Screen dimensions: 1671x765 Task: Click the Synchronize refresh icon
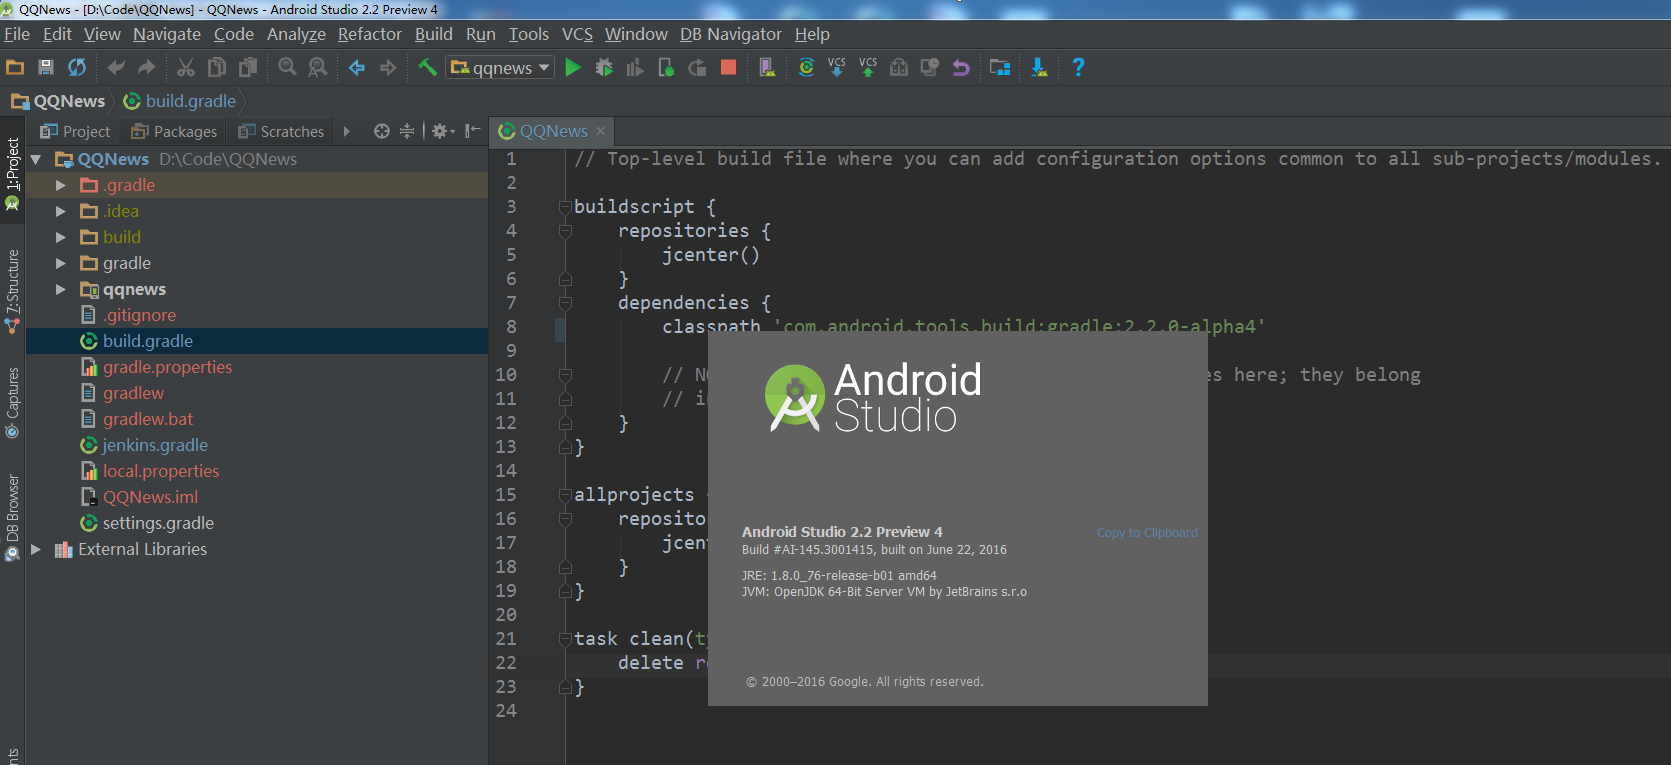(77, 67)
